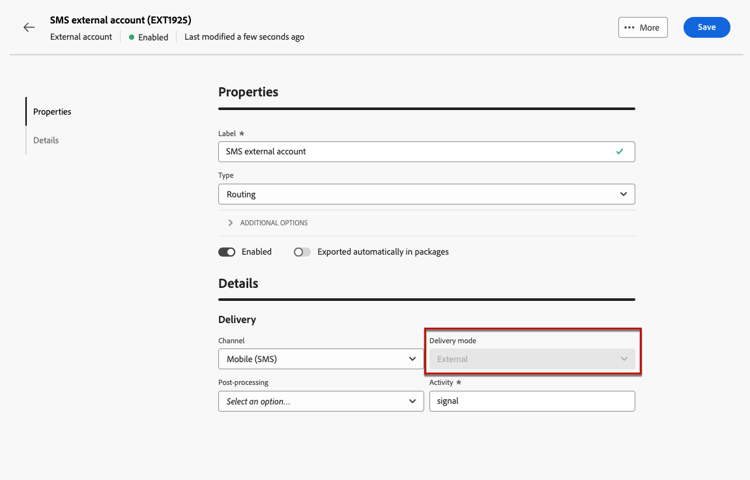Click the back arrow icon
The width and height of the screenshot is (750, 480).
[29, 27]
